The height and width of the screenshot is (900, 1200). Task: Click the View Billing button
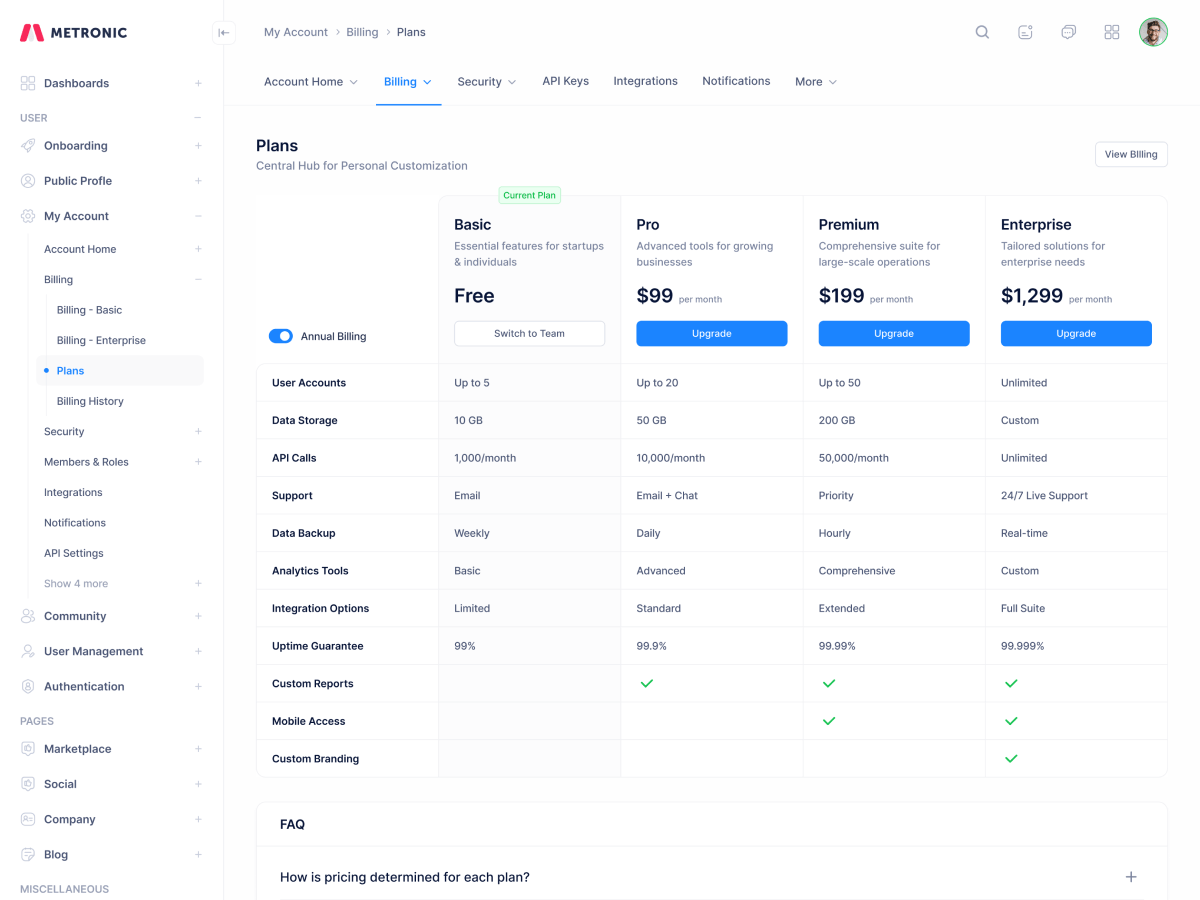coord(1130,154)
